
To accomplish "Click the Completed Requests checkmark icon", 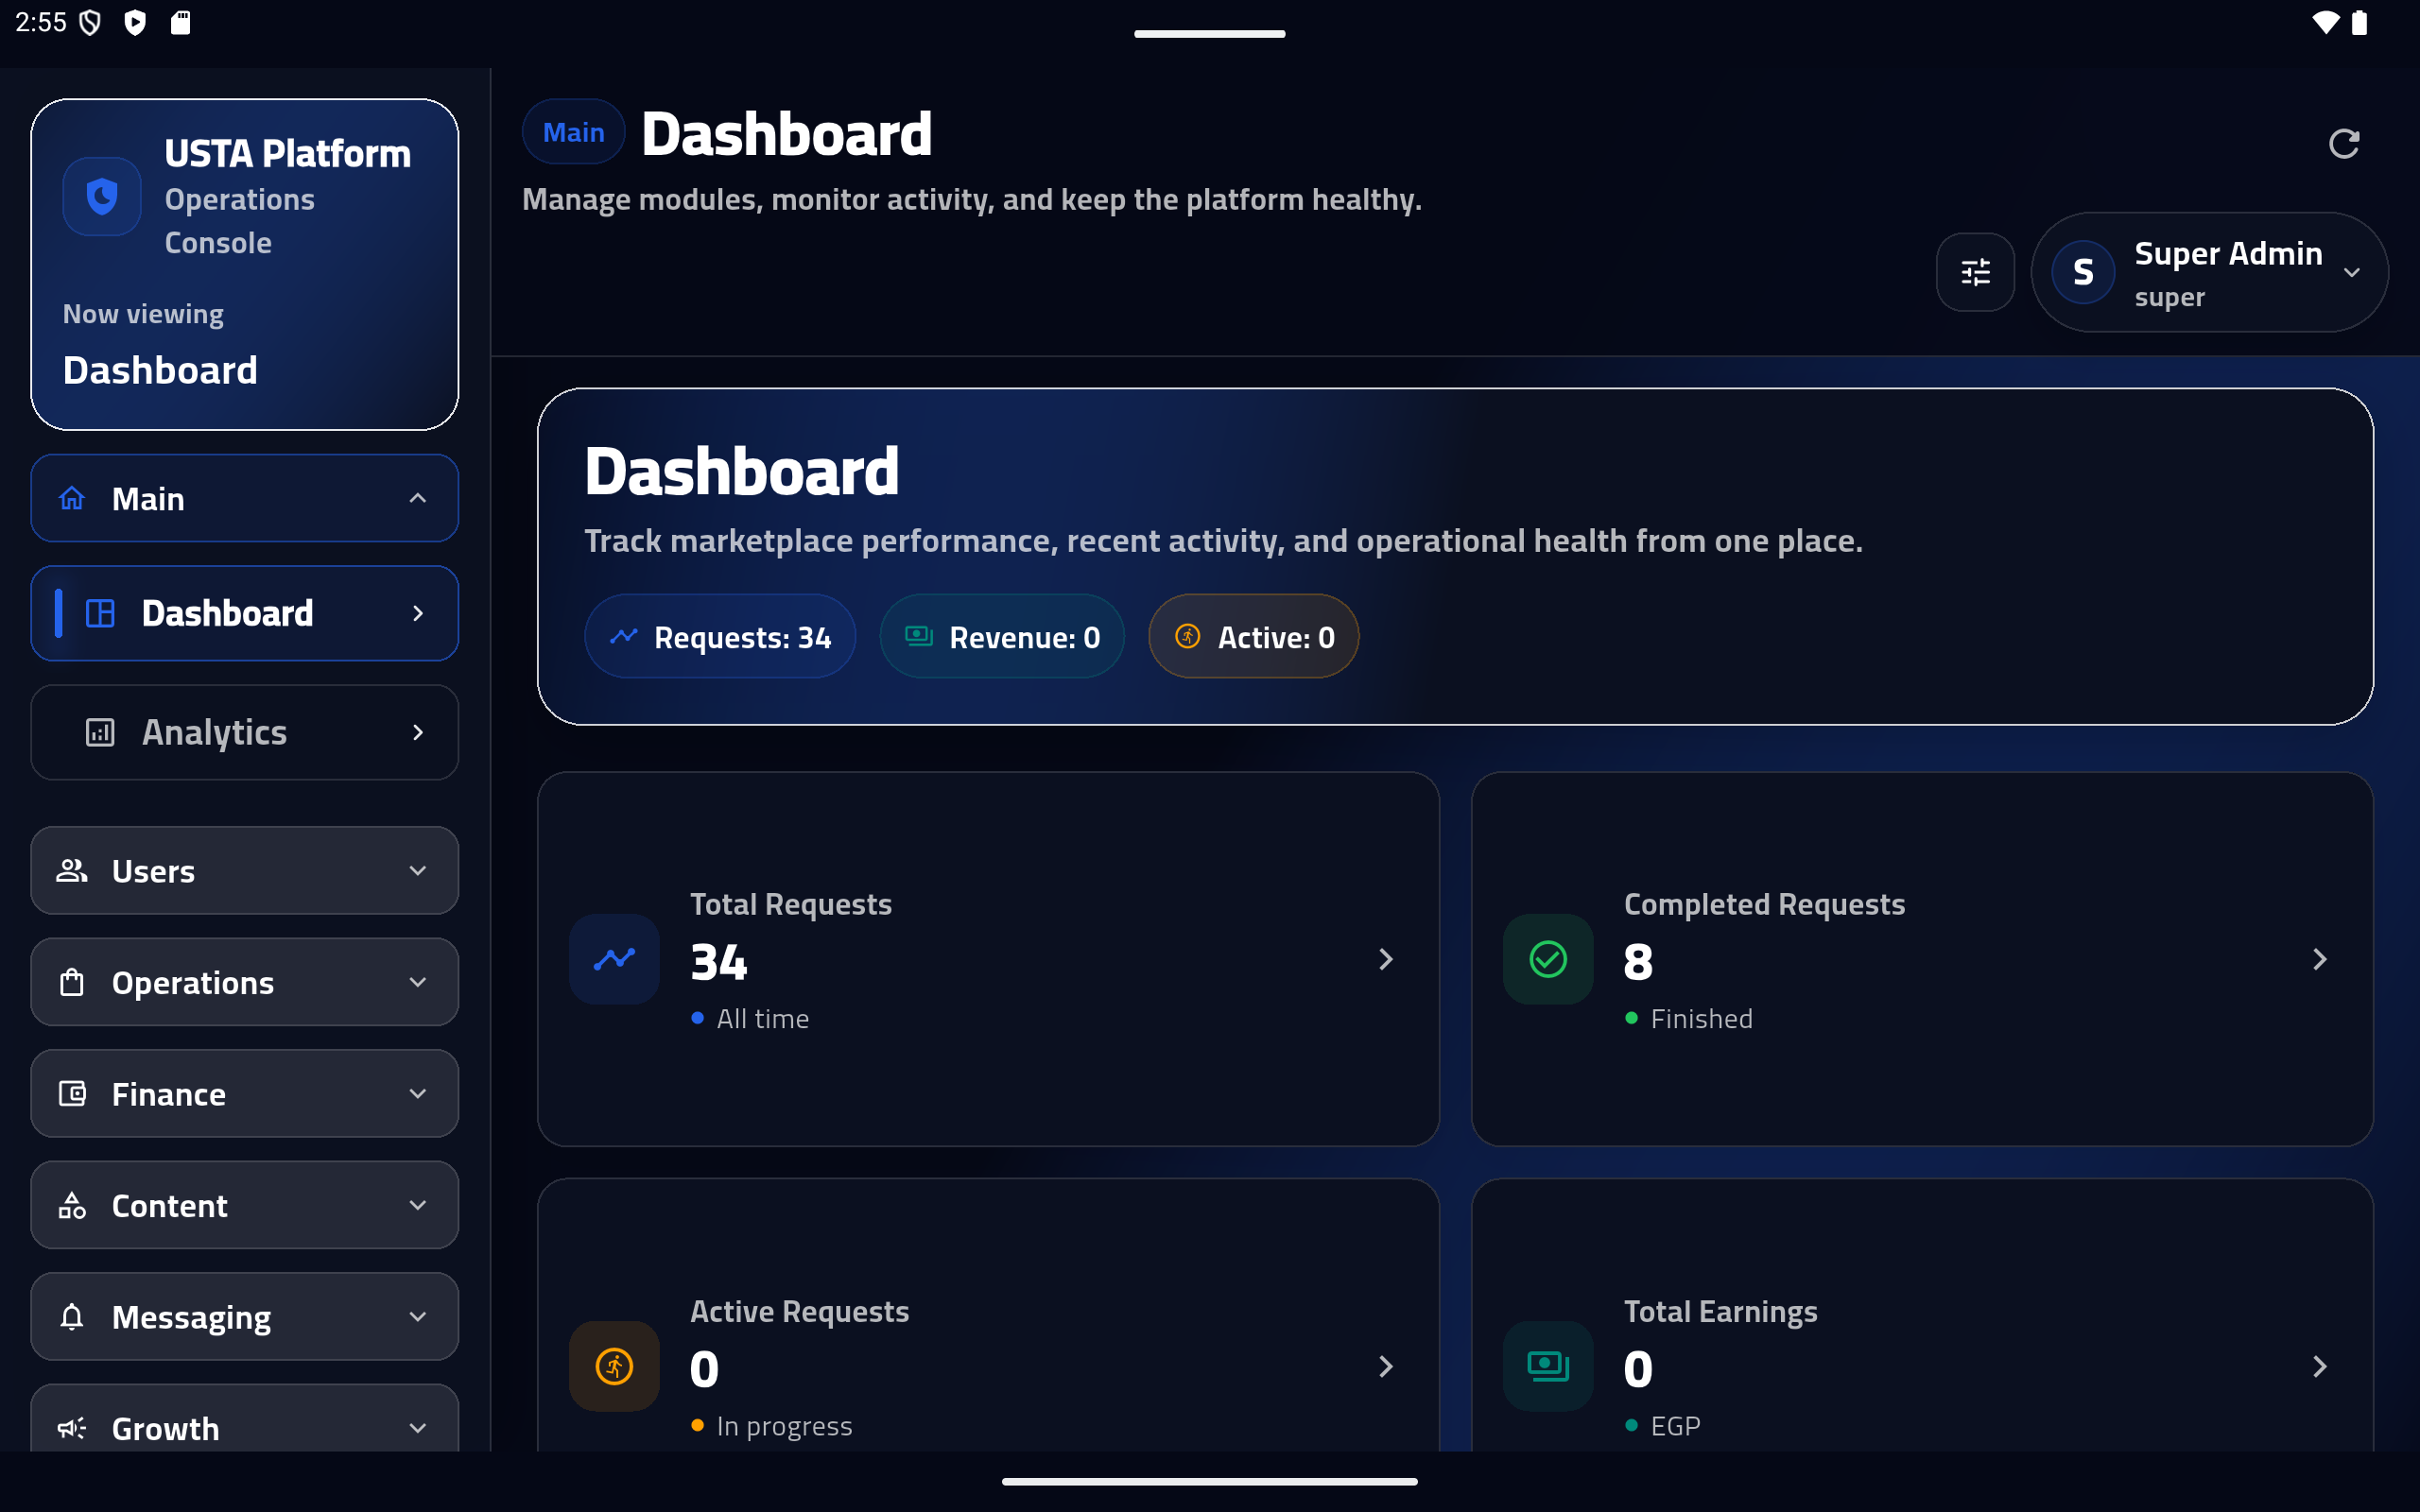I will point(1548,959).
